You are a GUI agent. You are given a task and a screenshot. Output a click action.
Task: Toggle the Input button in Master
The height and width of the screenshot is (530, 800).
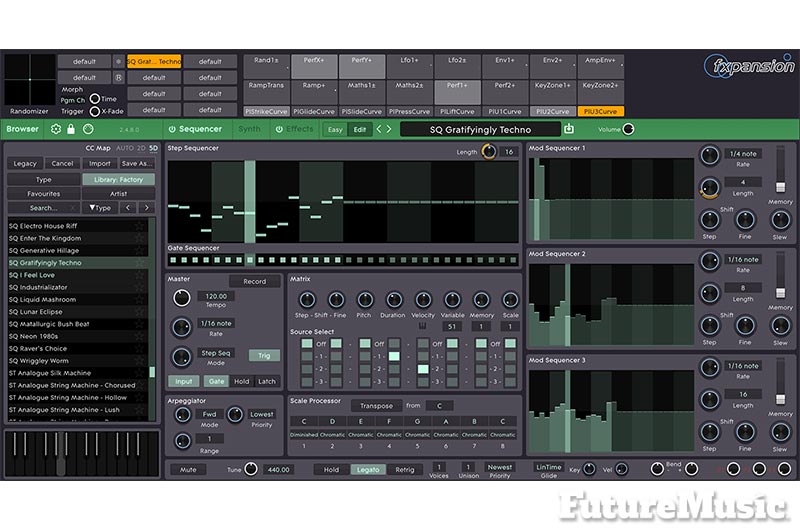(x=184, y=381)
